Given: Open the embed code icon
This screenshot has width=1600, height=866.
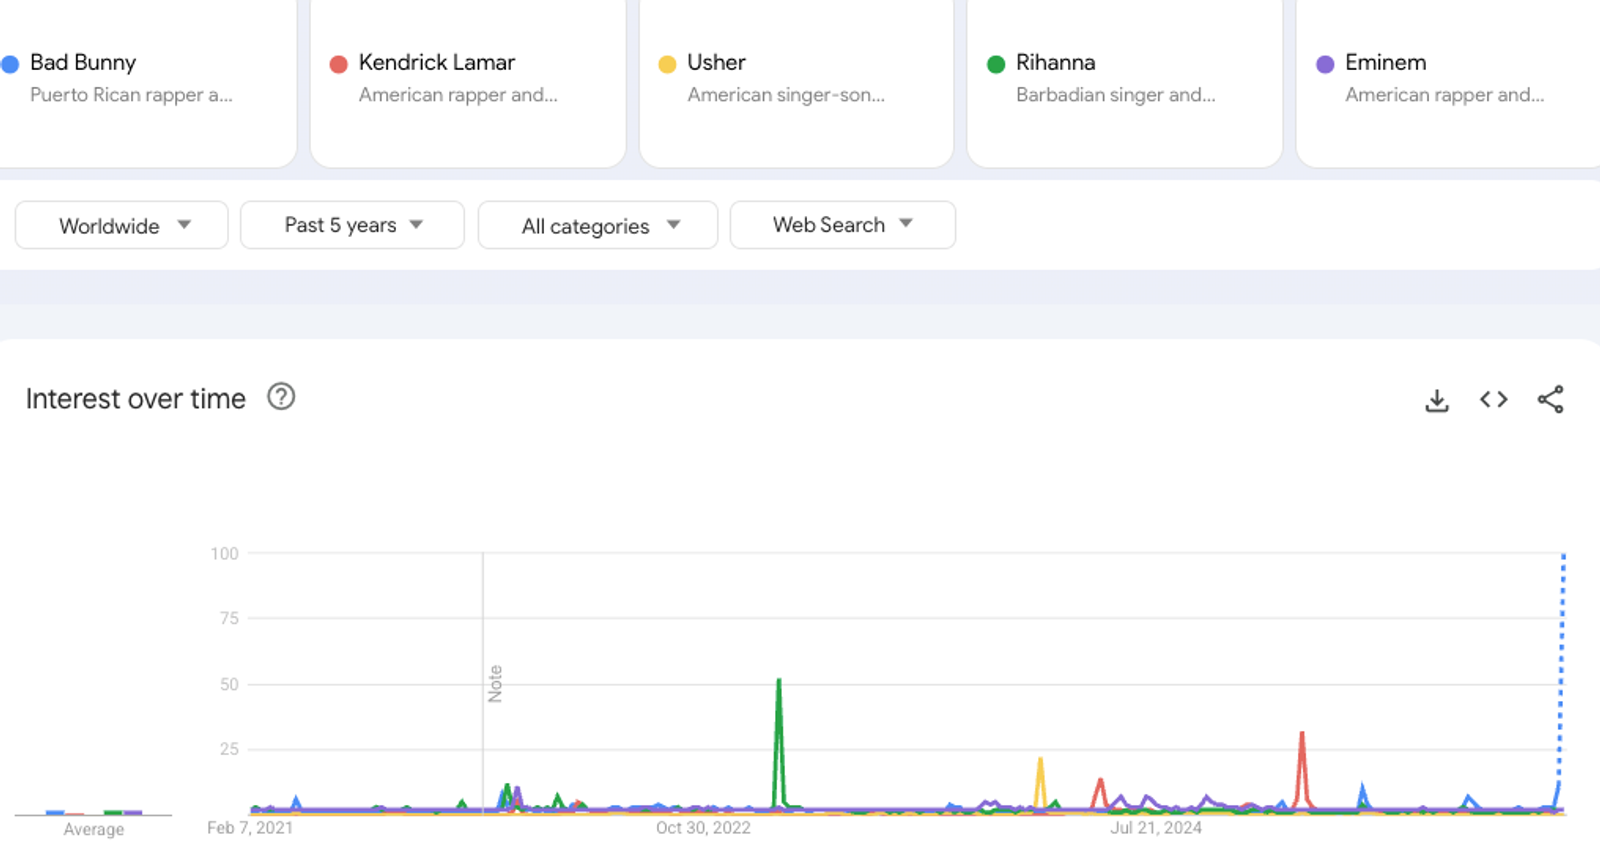Looking at the screenshot, I should (1493, 400).
